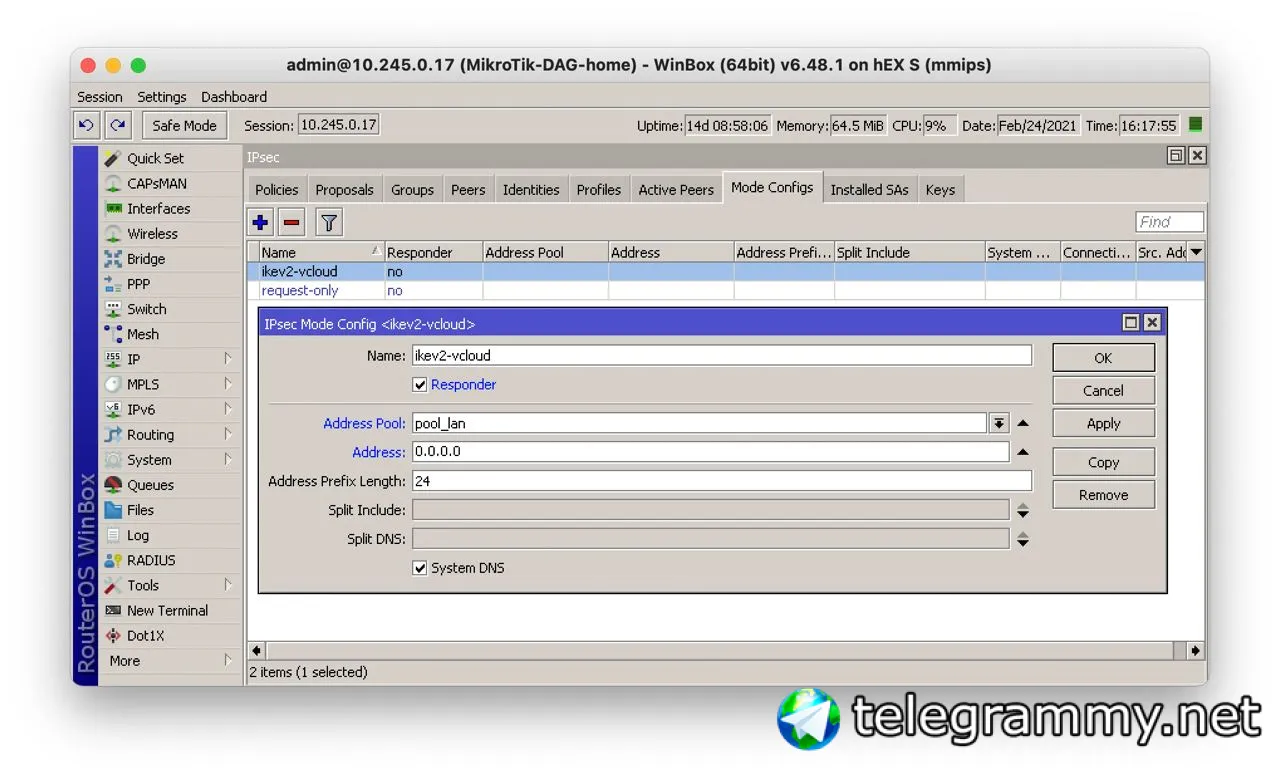The image size is (1280, 779).
Task: Click the Find search box
Action: tap(1169, 222)
